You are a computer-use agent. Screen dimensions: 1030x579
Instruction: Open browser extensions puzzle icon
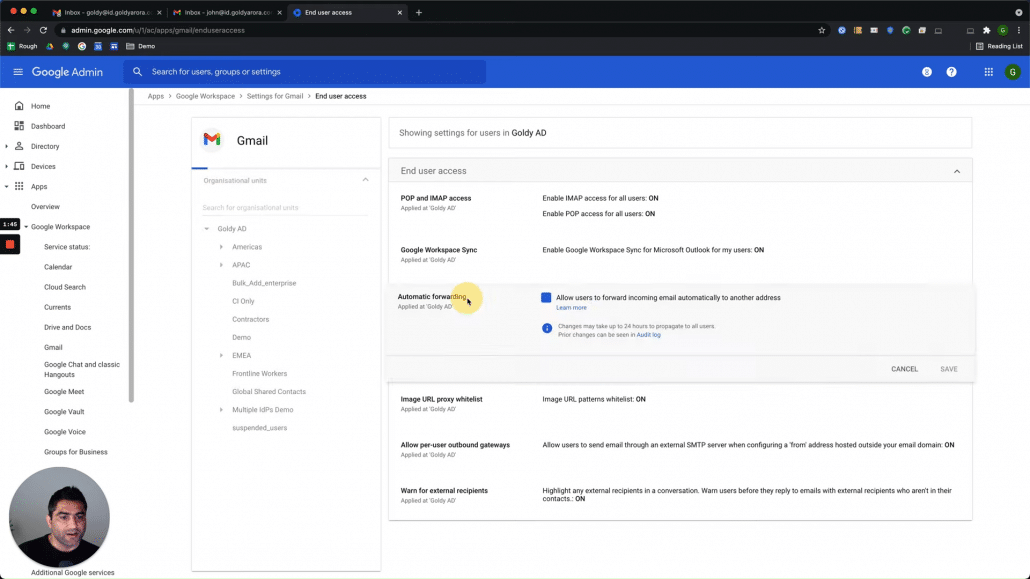[x=986, y=30]
